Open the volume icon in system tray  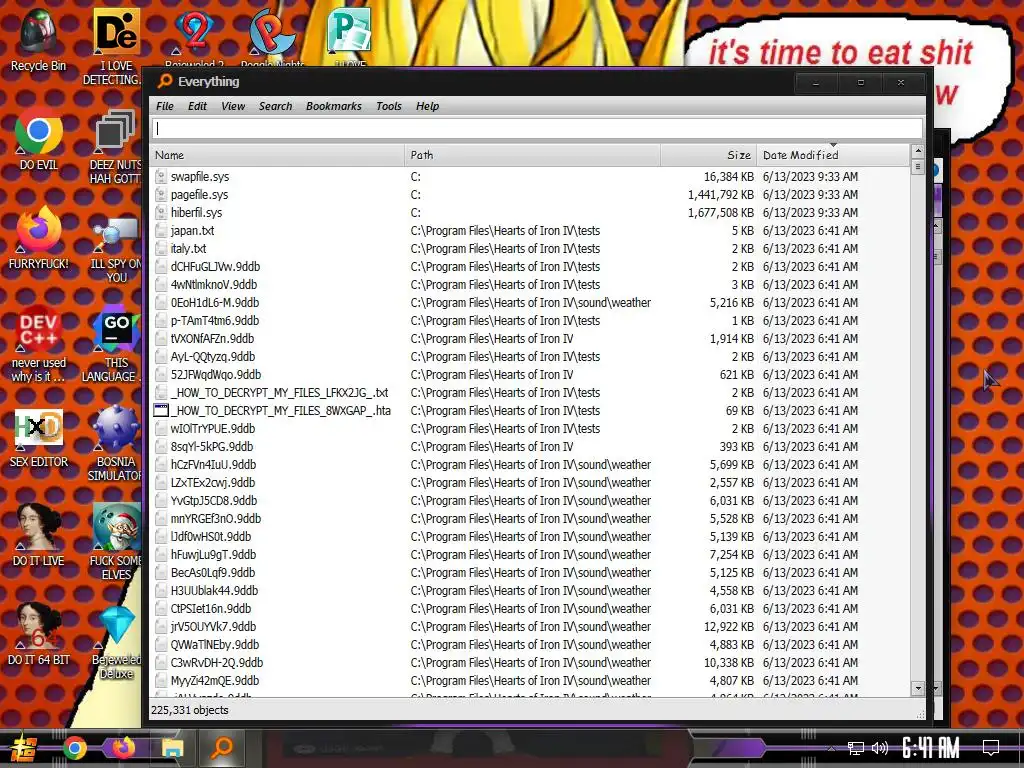point(880,748)
